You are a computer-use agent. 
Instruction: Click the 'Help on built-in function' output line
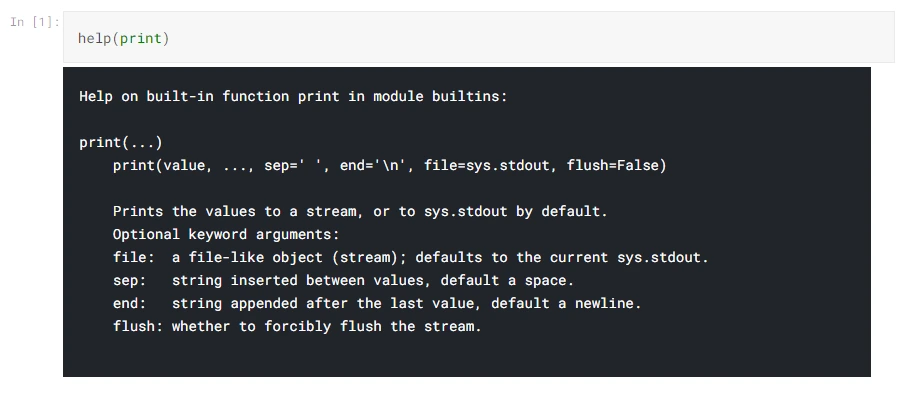point(293,96)
